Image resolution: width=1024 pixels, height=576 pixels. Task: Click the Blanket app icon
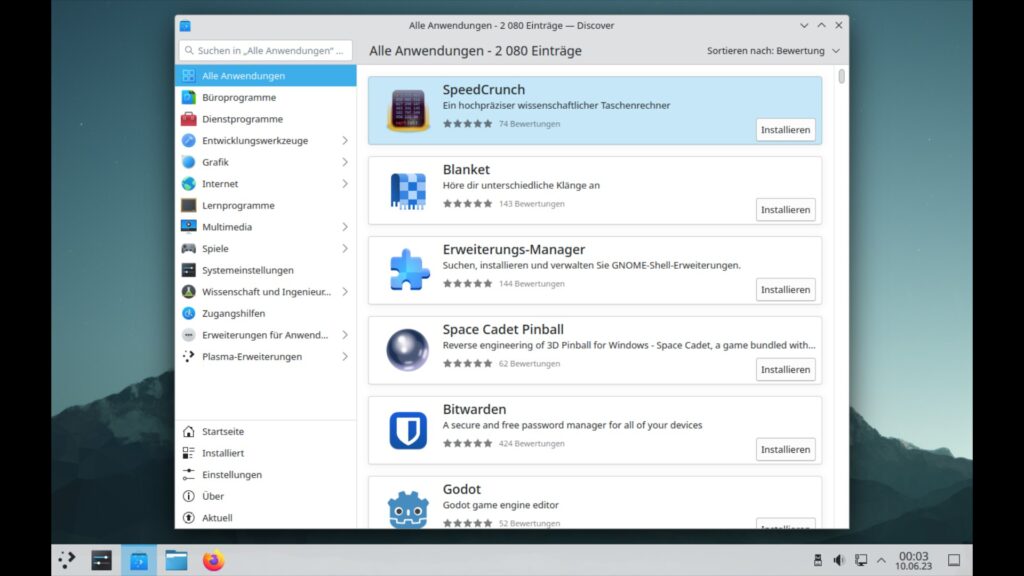coord(408,191)
